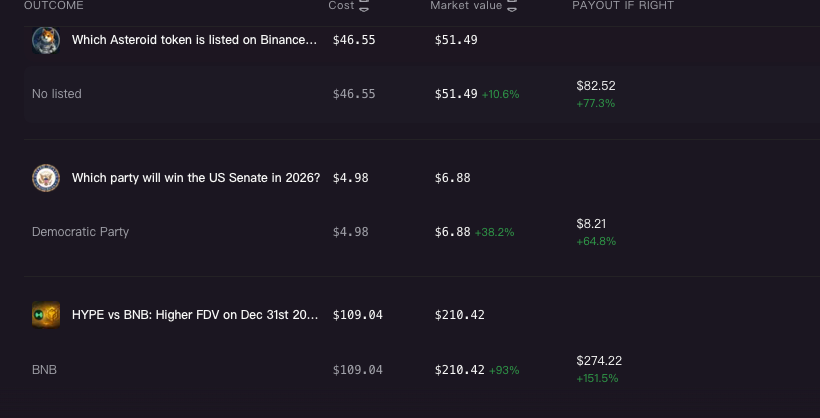Image resolution: width=820 pixels, height=418 pixels.
Task: Open the Asteroid token market dog icon
Action: tap(46, 40)
